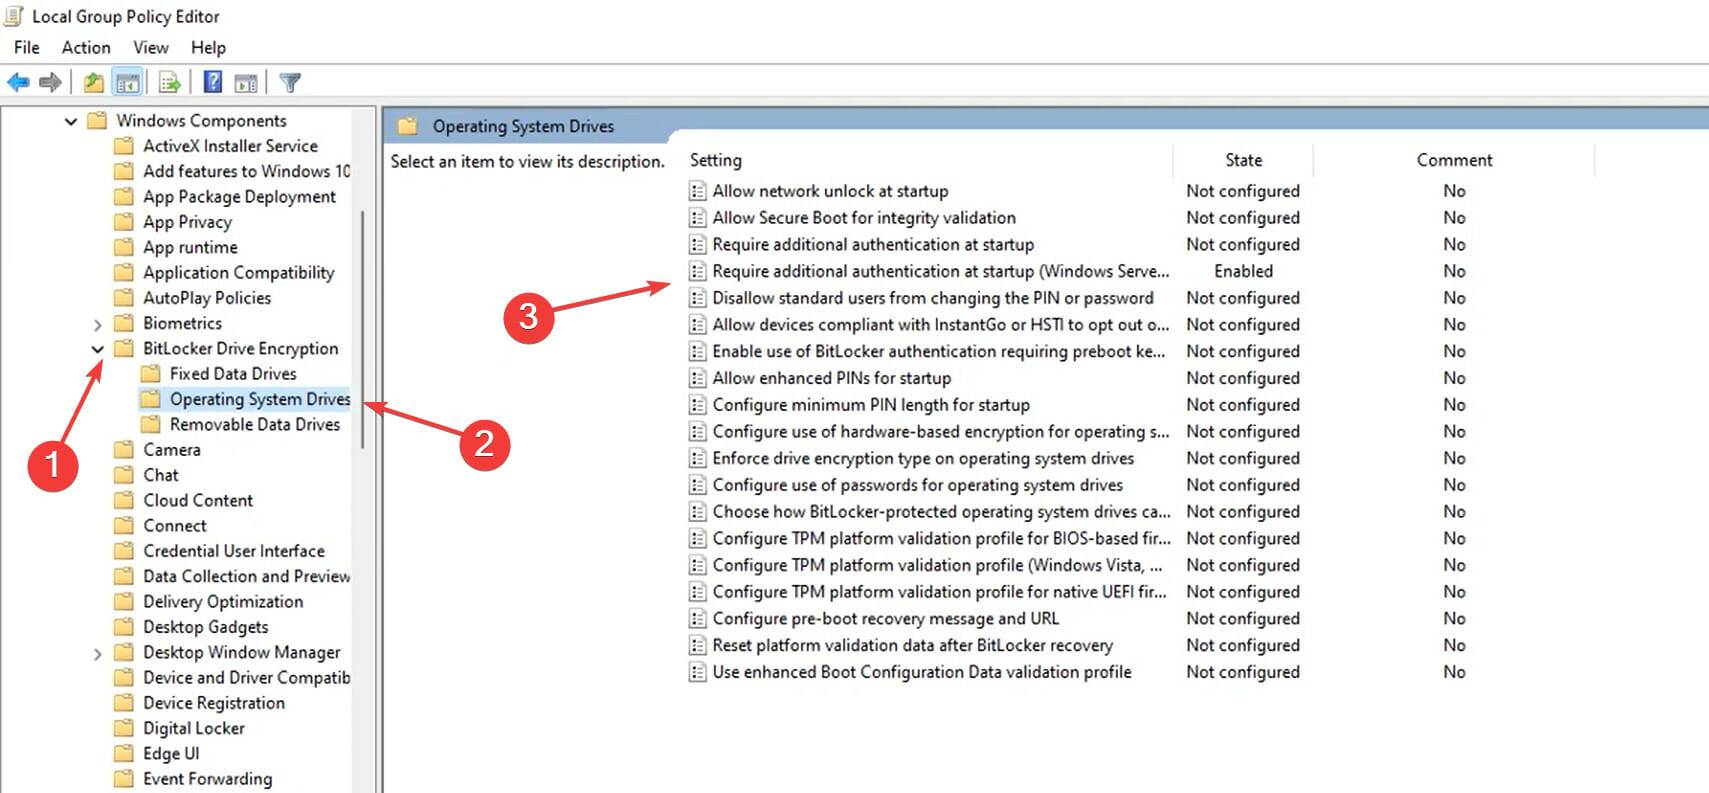
Task: Click policy icon beside Reset platform validation data
Action: tap(697, 645)
